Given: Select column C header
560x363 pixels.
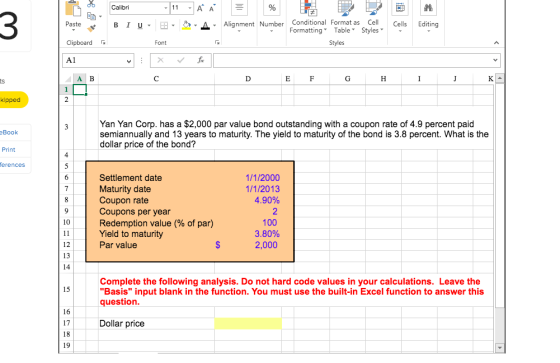Looking at the screenshot, I should pos(156,79).
